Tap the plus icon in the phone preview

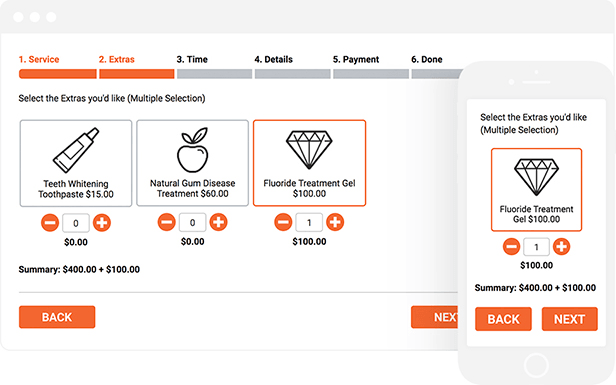pos(561,247)
